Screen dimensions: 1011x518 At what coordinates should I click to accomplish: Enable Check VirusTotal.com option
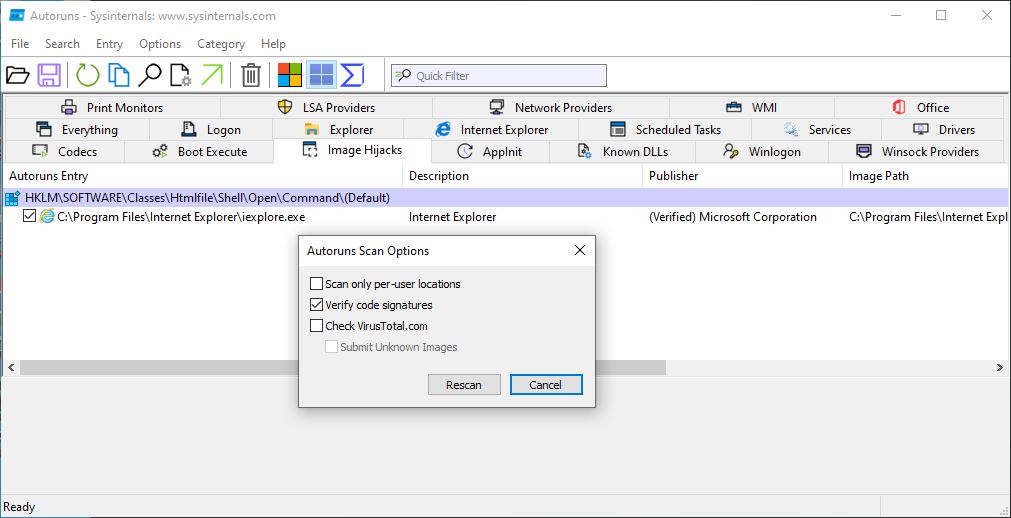(316, 326)
